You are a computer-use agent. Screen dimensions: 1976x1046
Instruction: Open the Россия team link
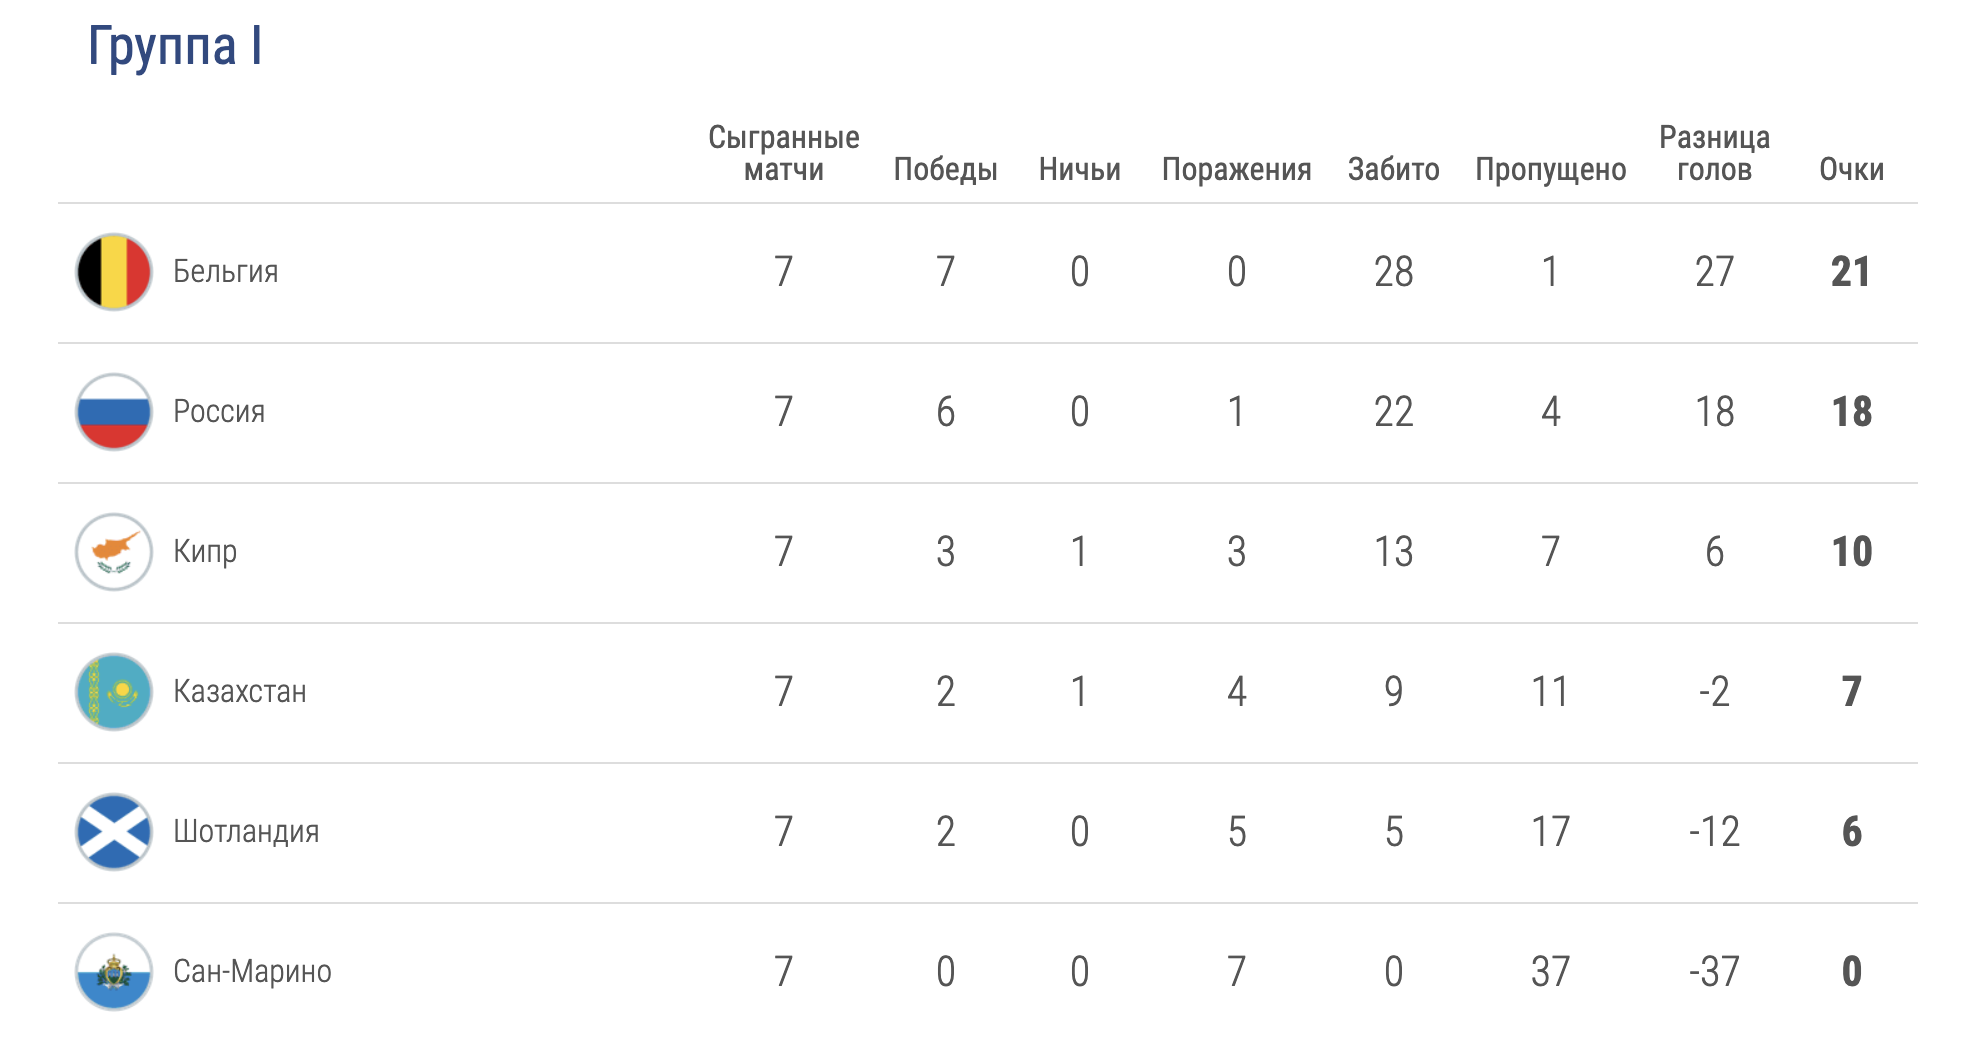(219, 412)
